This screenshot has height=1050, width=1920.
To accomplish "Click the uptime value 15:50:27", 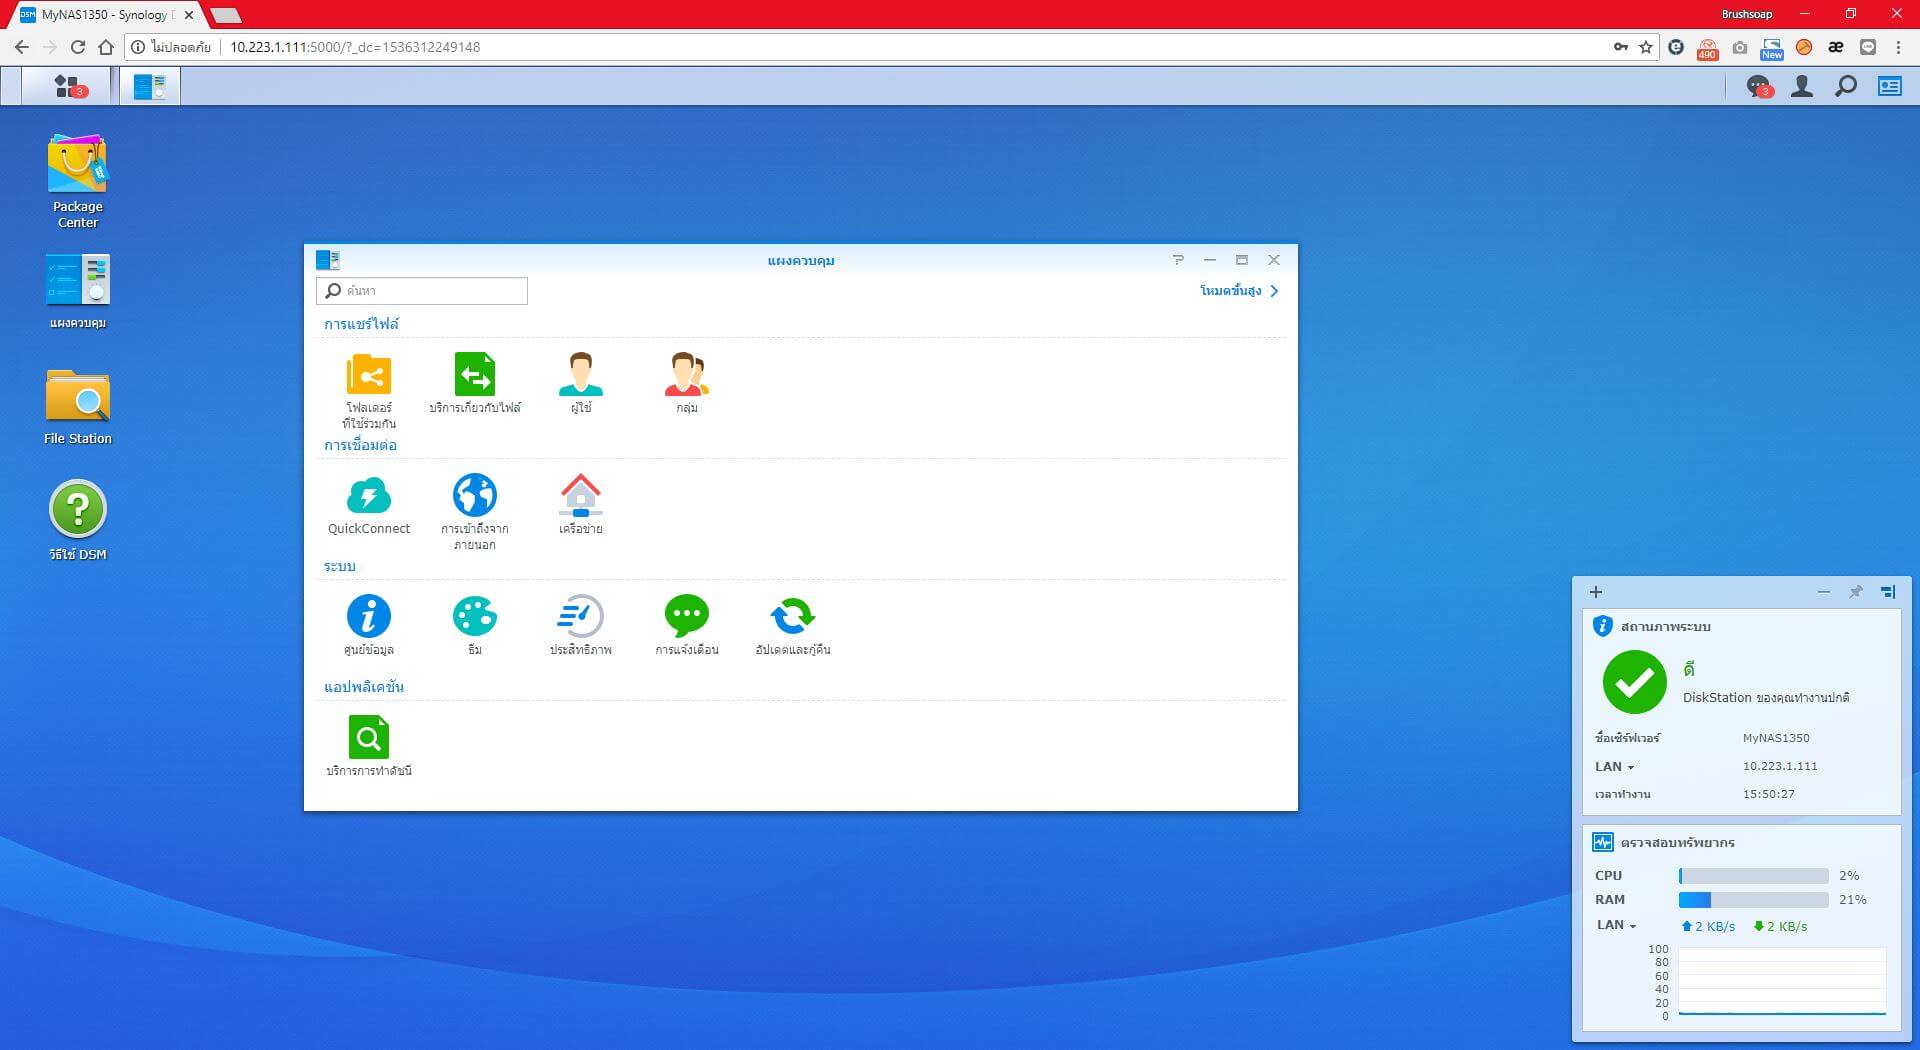I will click(1769, 794).
